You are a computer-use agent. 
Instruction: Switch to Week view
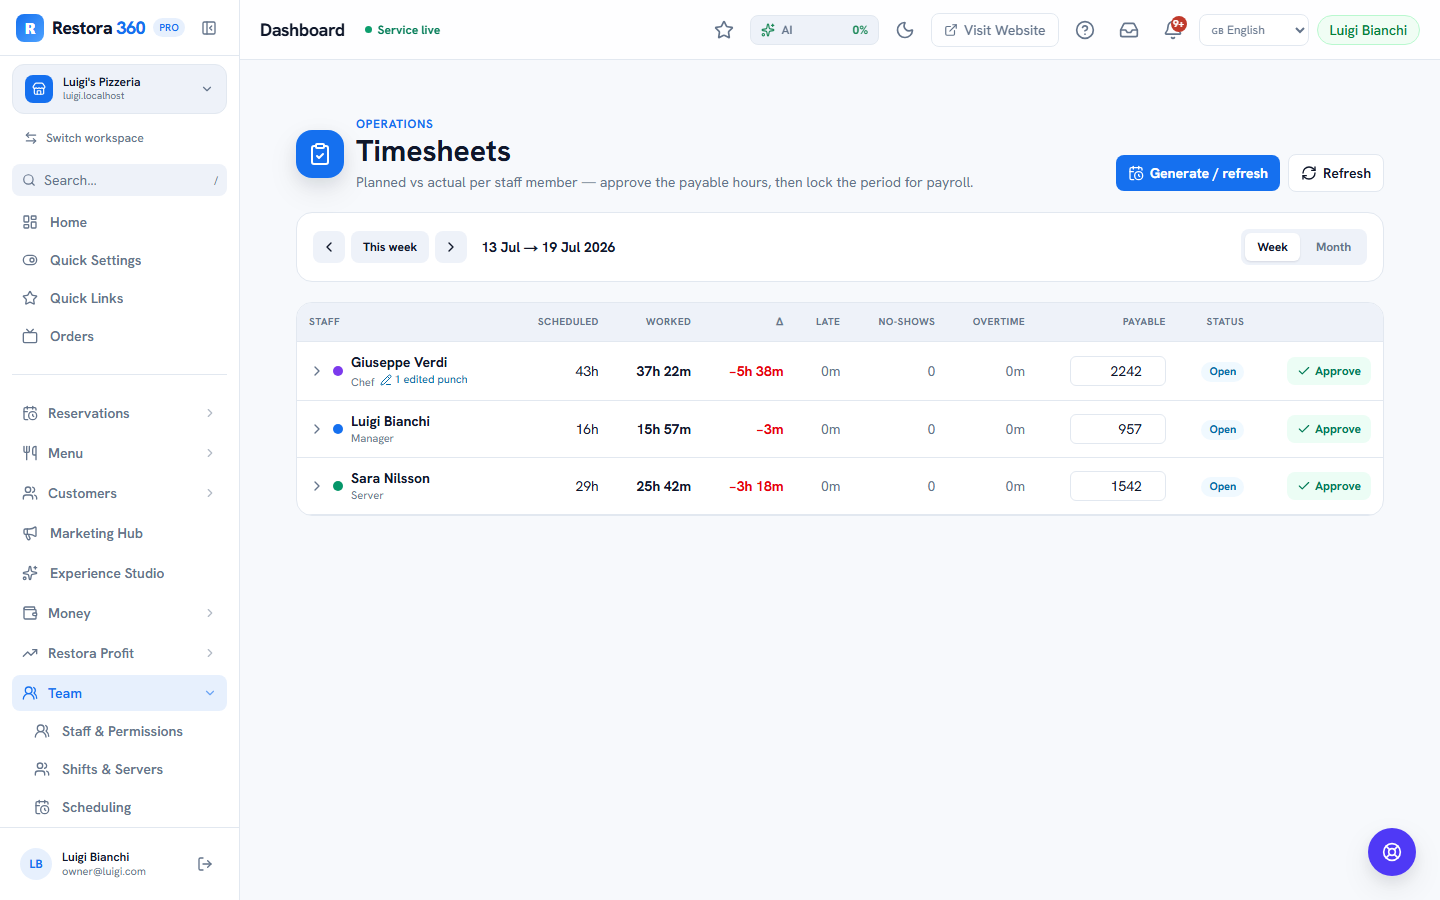click(1272, 247)
